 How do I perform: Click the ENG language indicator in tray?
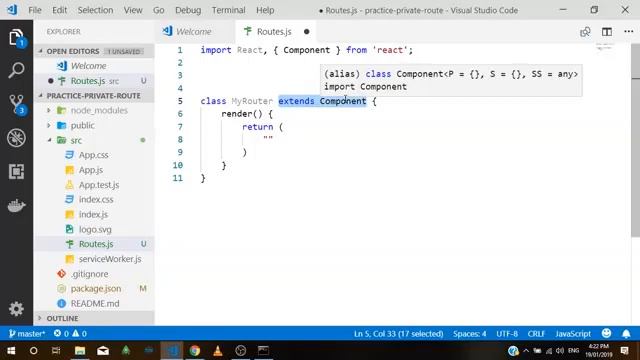[573, 351]
